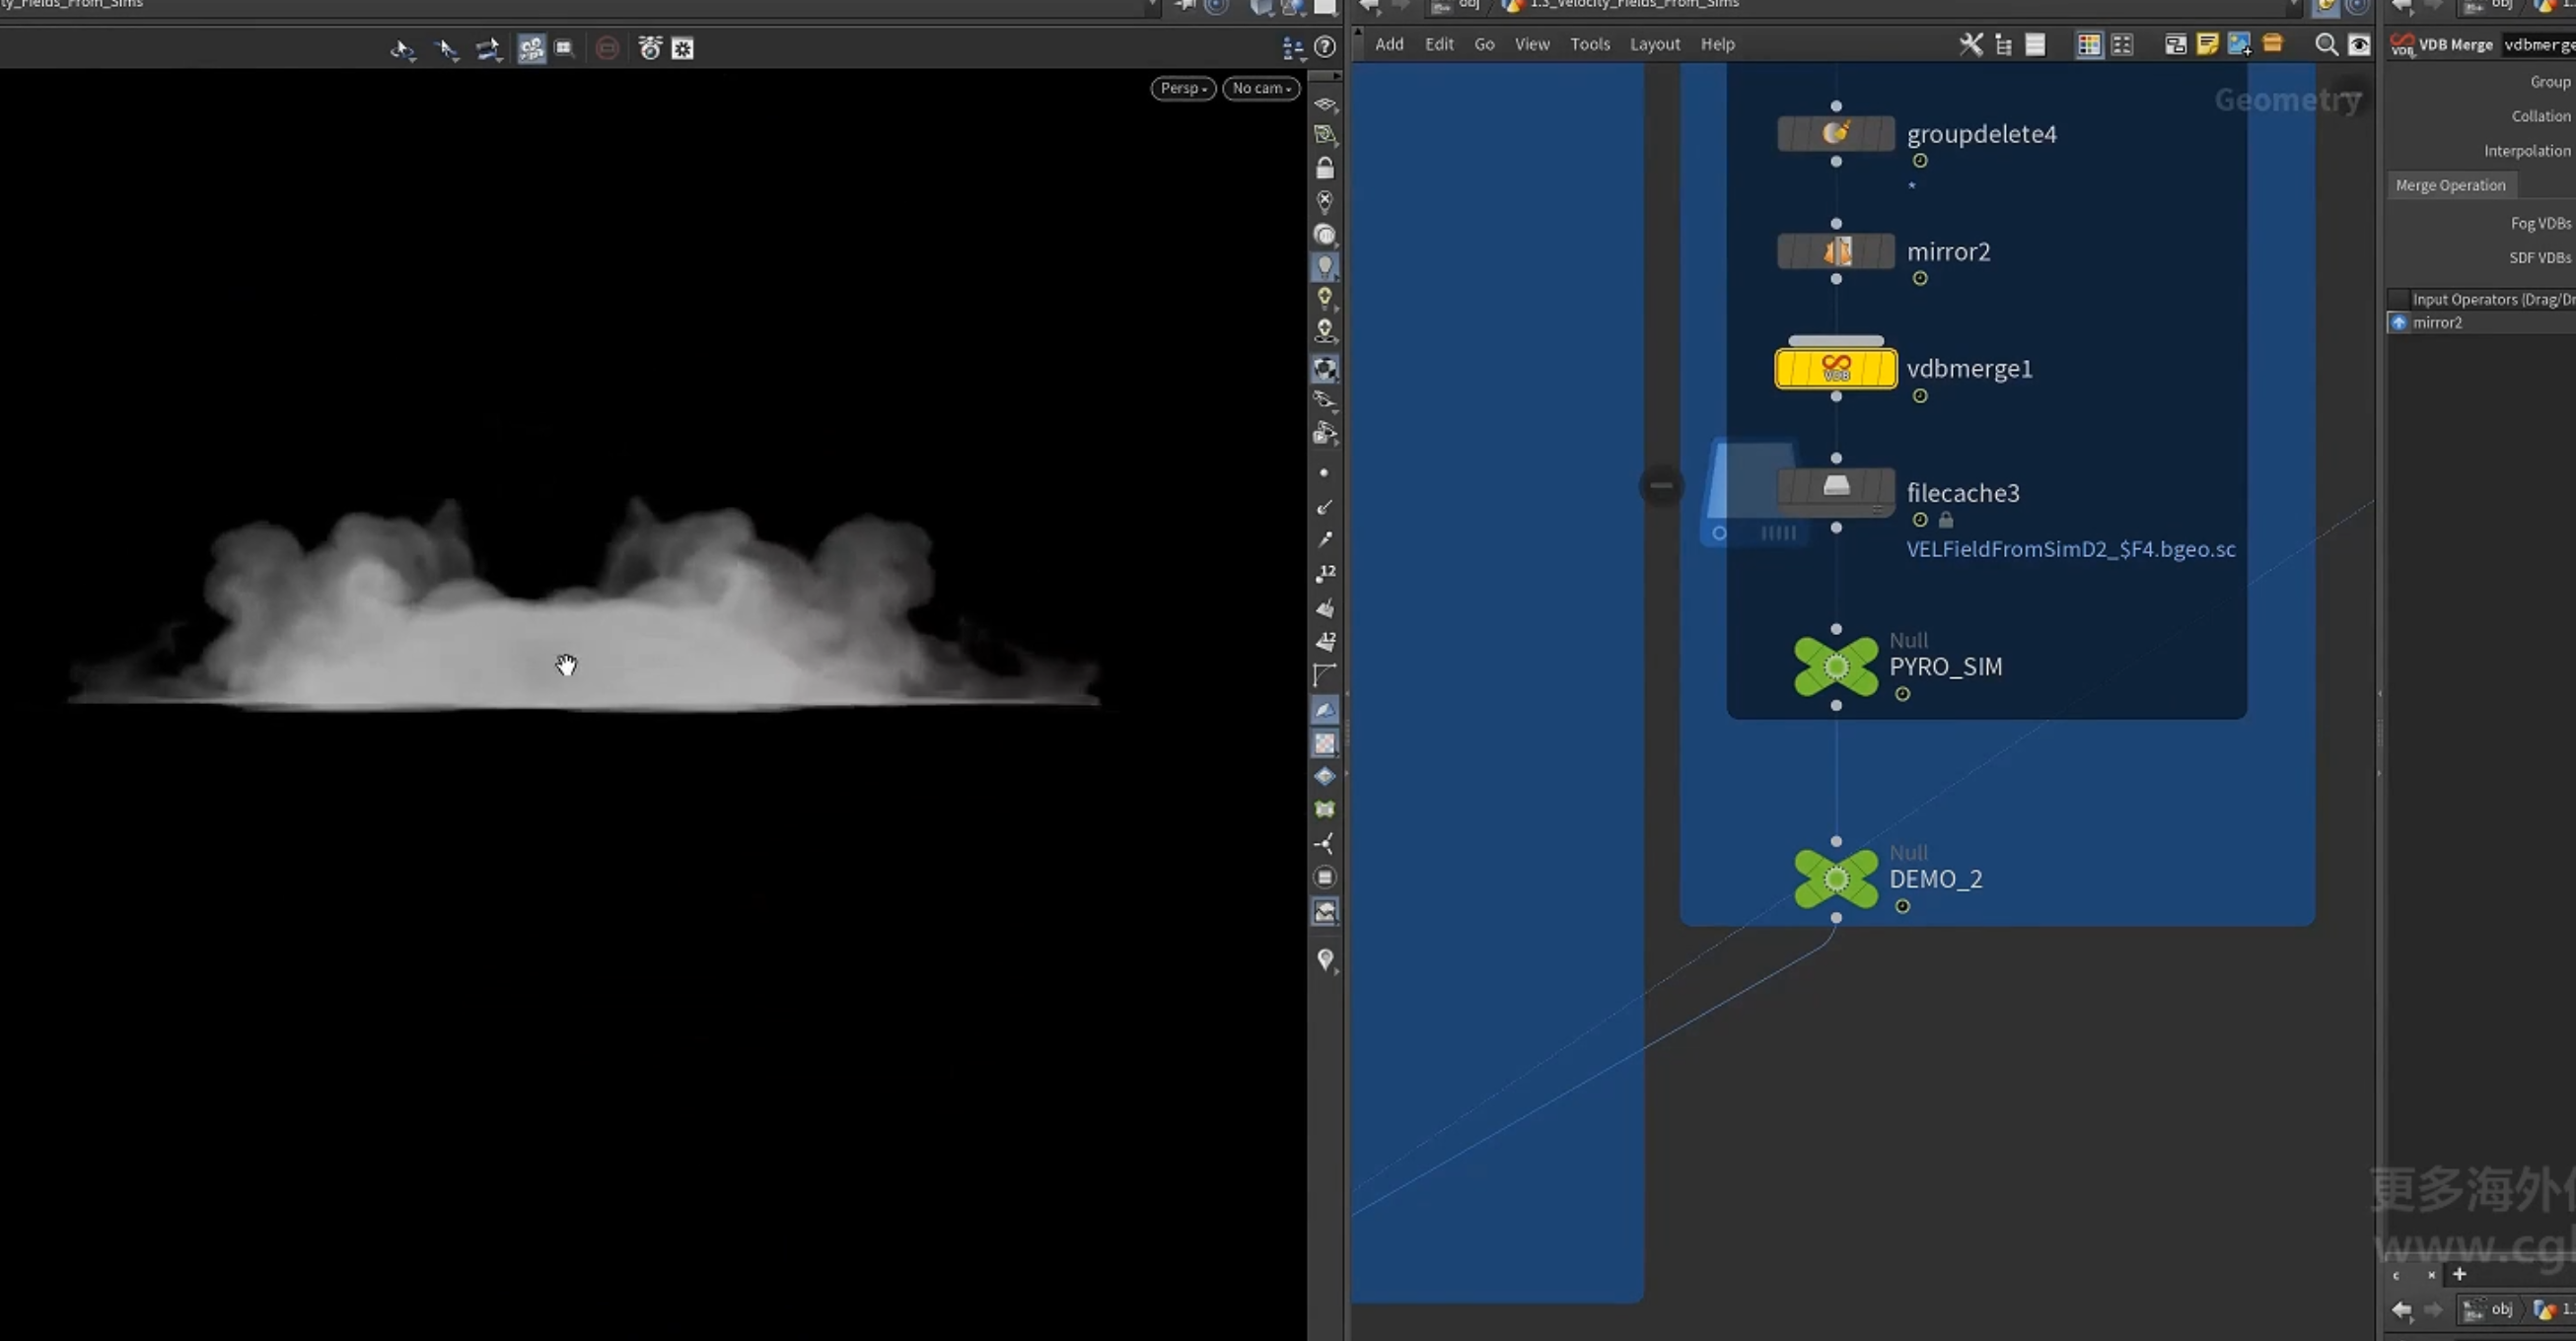Open the VDB Merge node name field
2576x1341 pixels.
[2537, 44]
